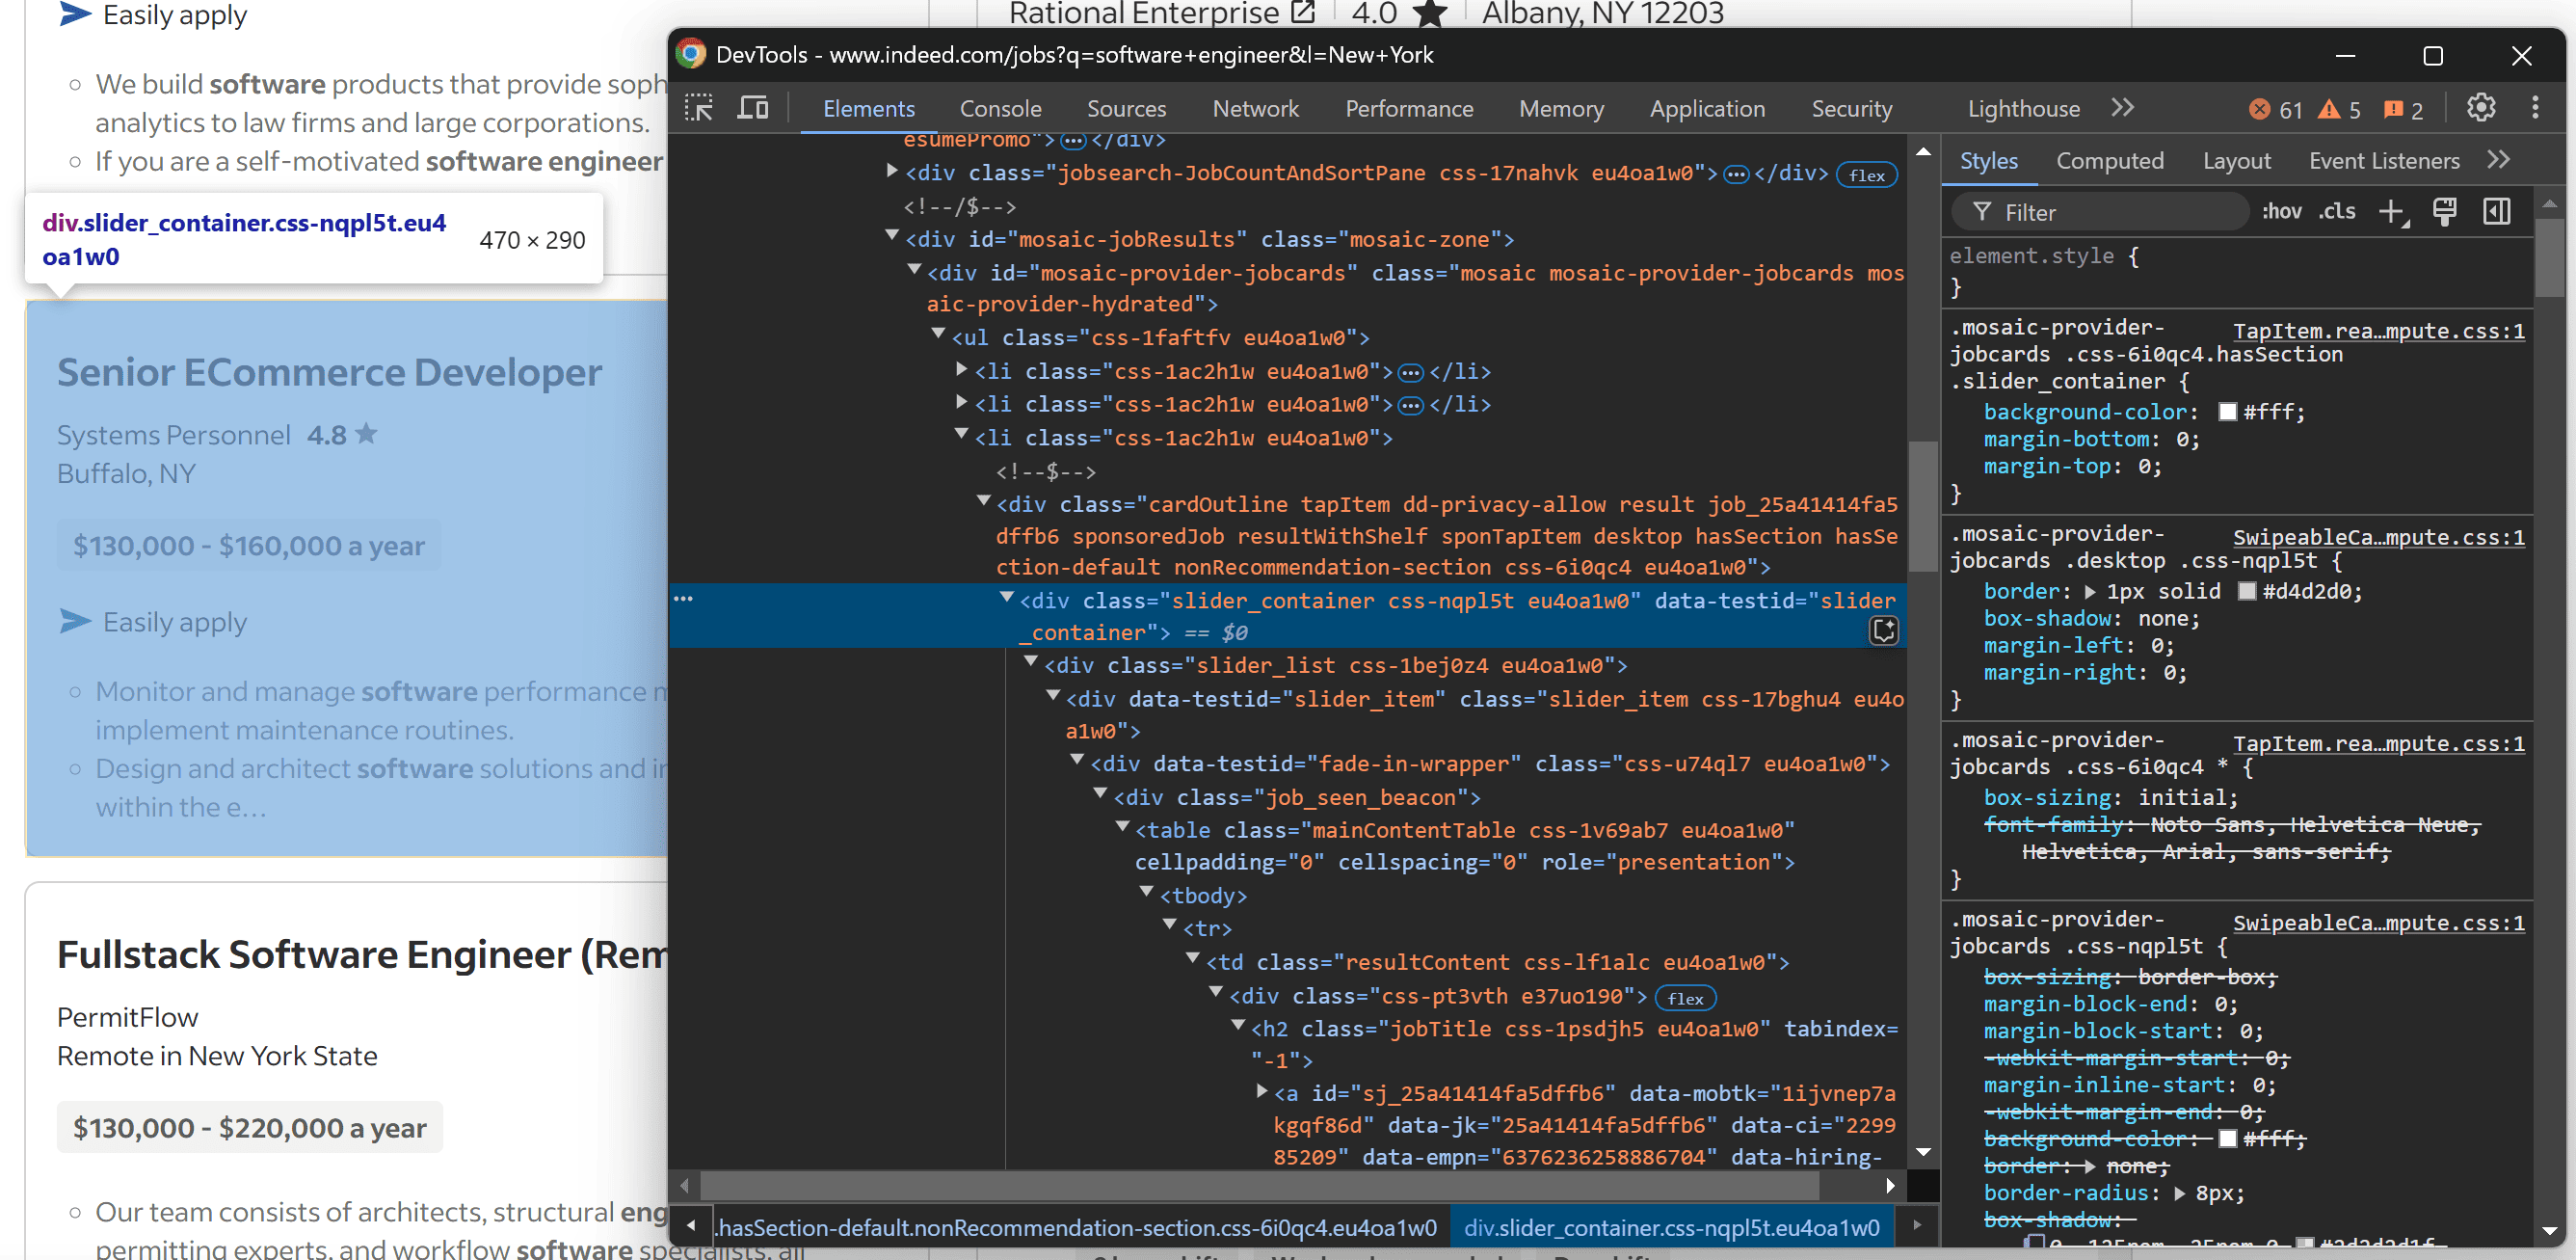The height and width of the screenshot is (1260, 2576).
Task: Toggle the device toolbar icon
Action: 752,108
